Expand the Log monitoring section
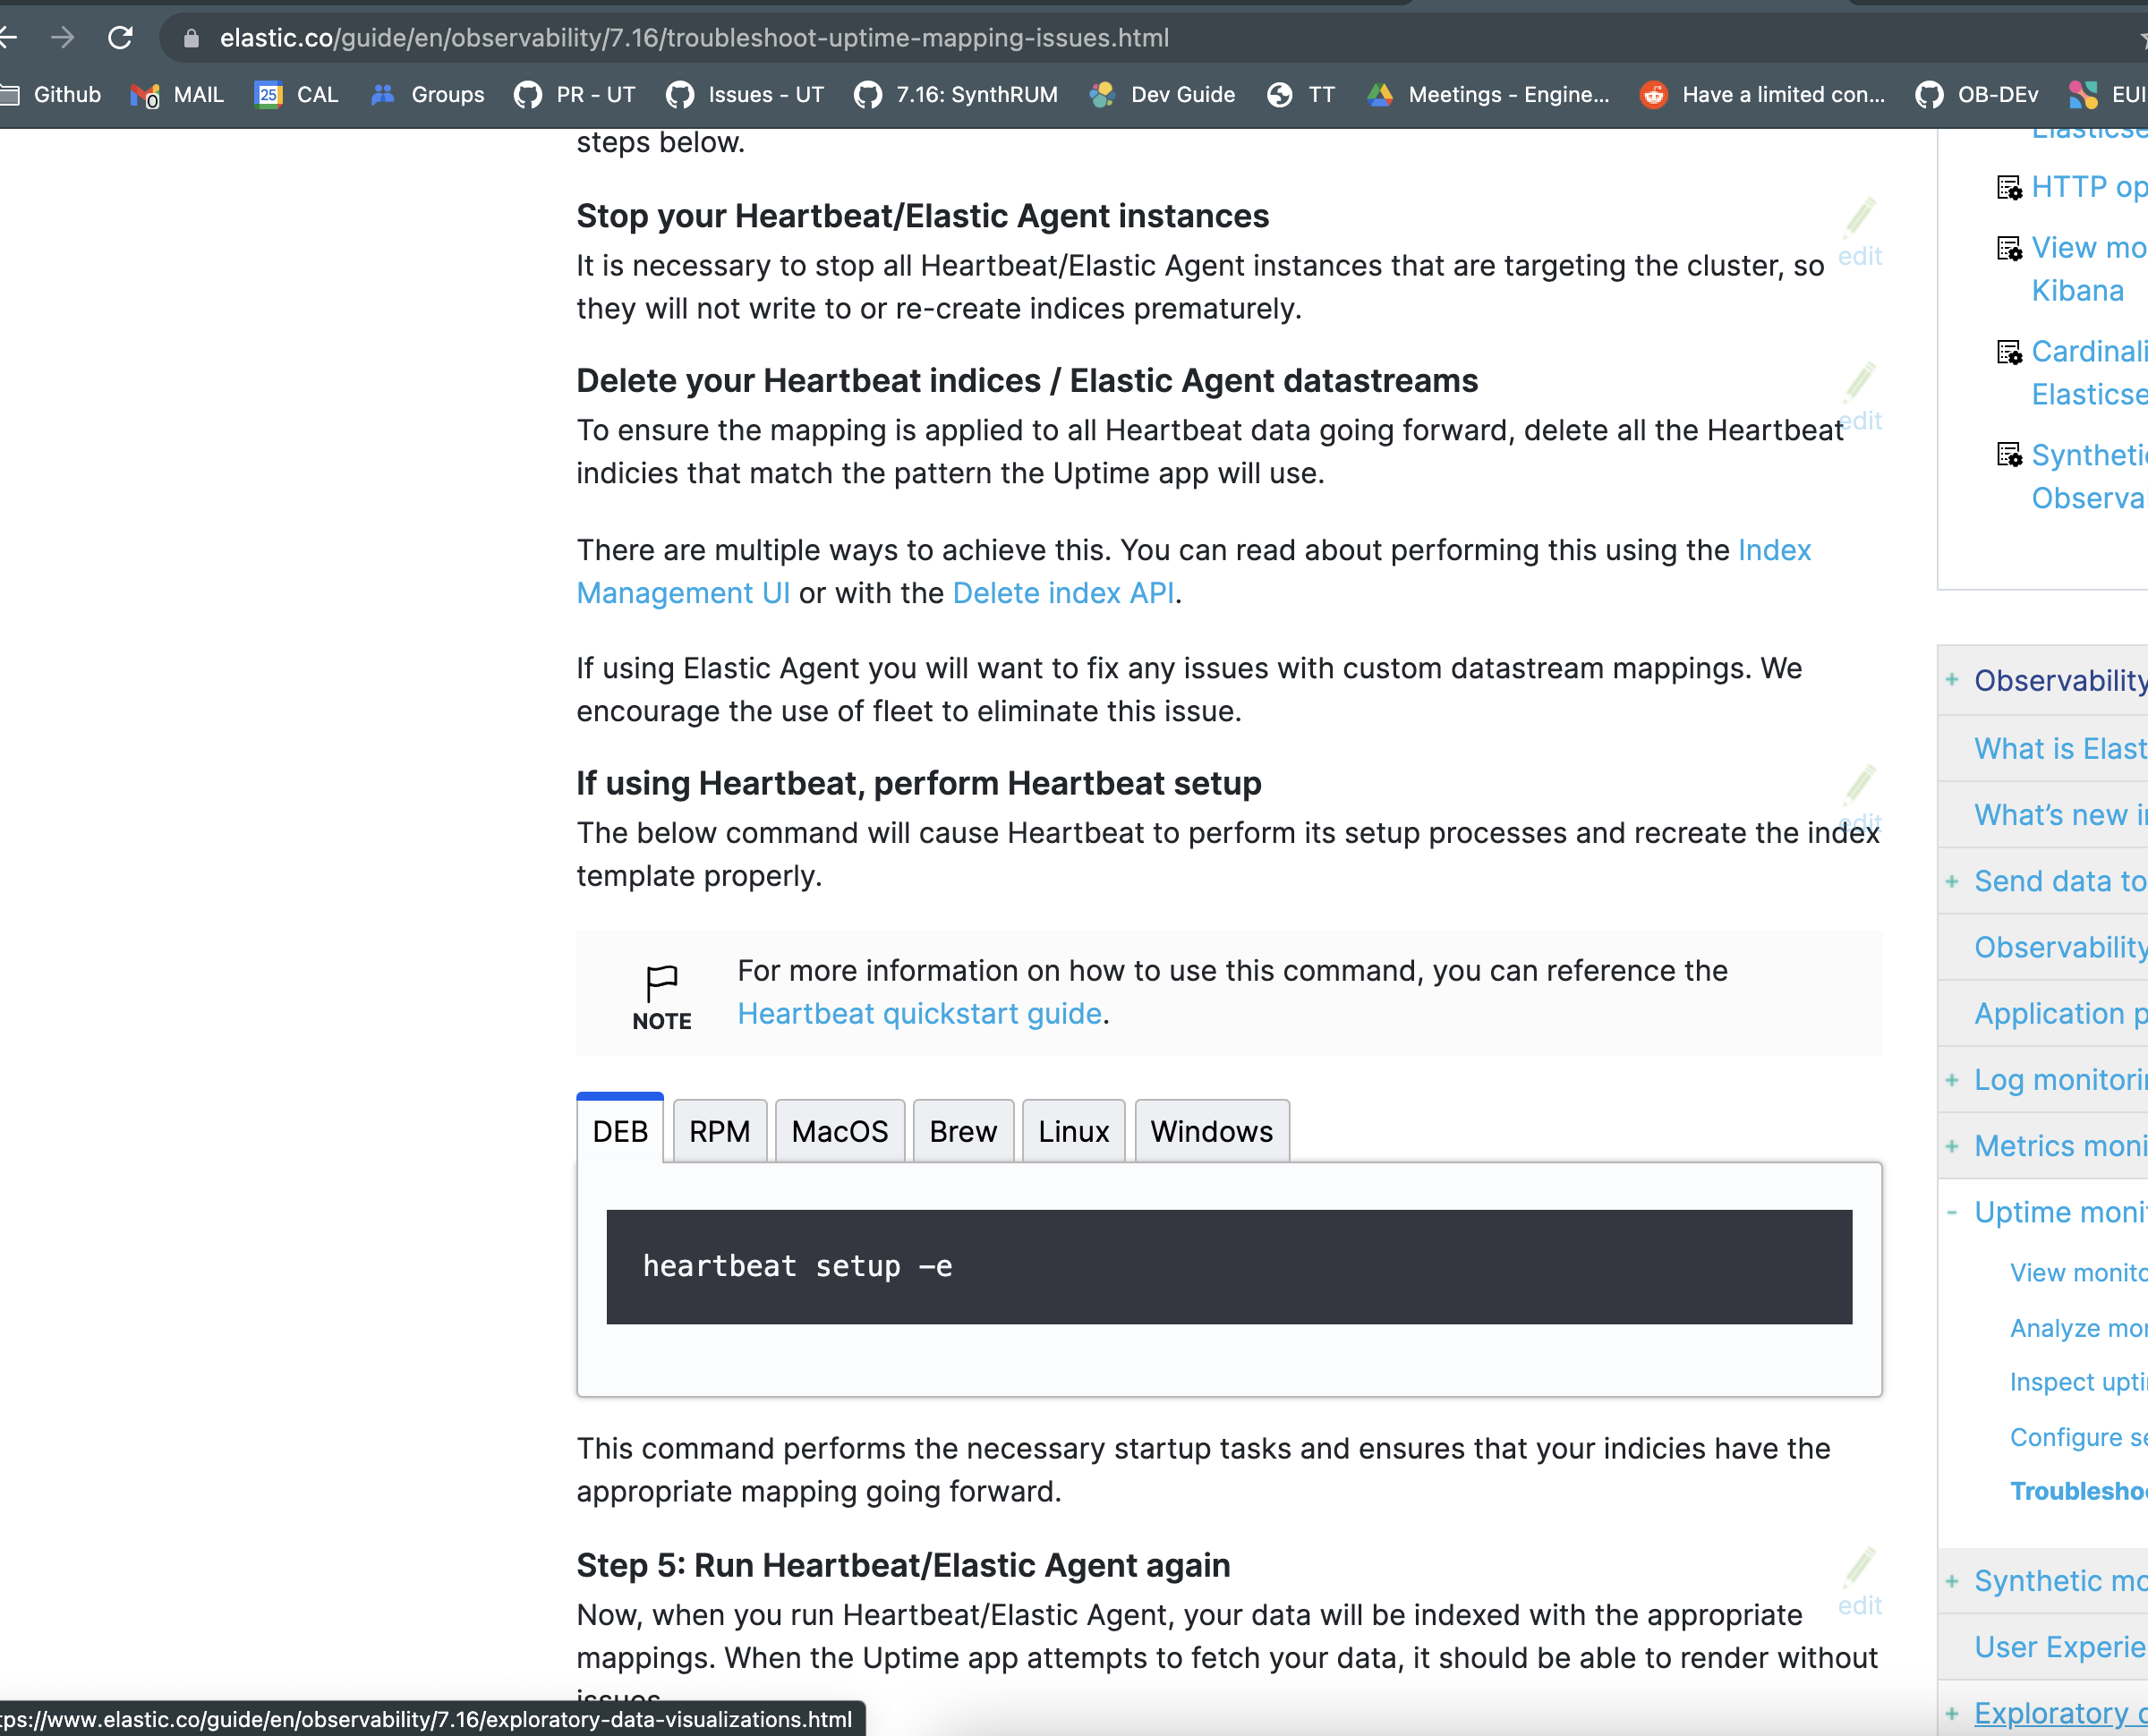Viewport: 2148px width, 1736px height. point(1953,1080)
